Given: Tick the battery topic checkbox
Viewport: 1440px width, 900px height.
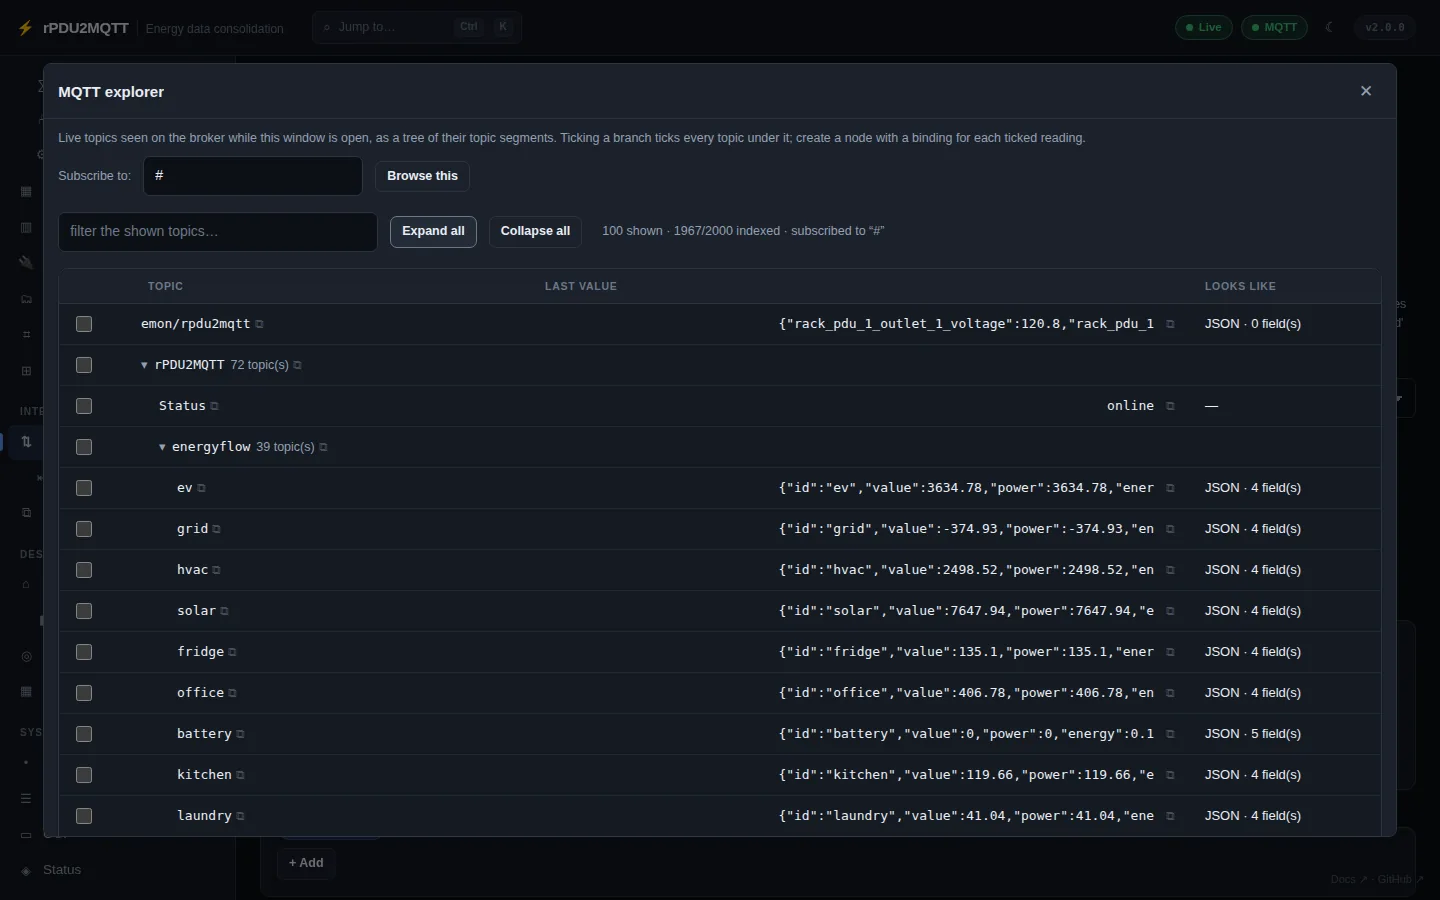Looking at the screenshot, I should 84,734.
